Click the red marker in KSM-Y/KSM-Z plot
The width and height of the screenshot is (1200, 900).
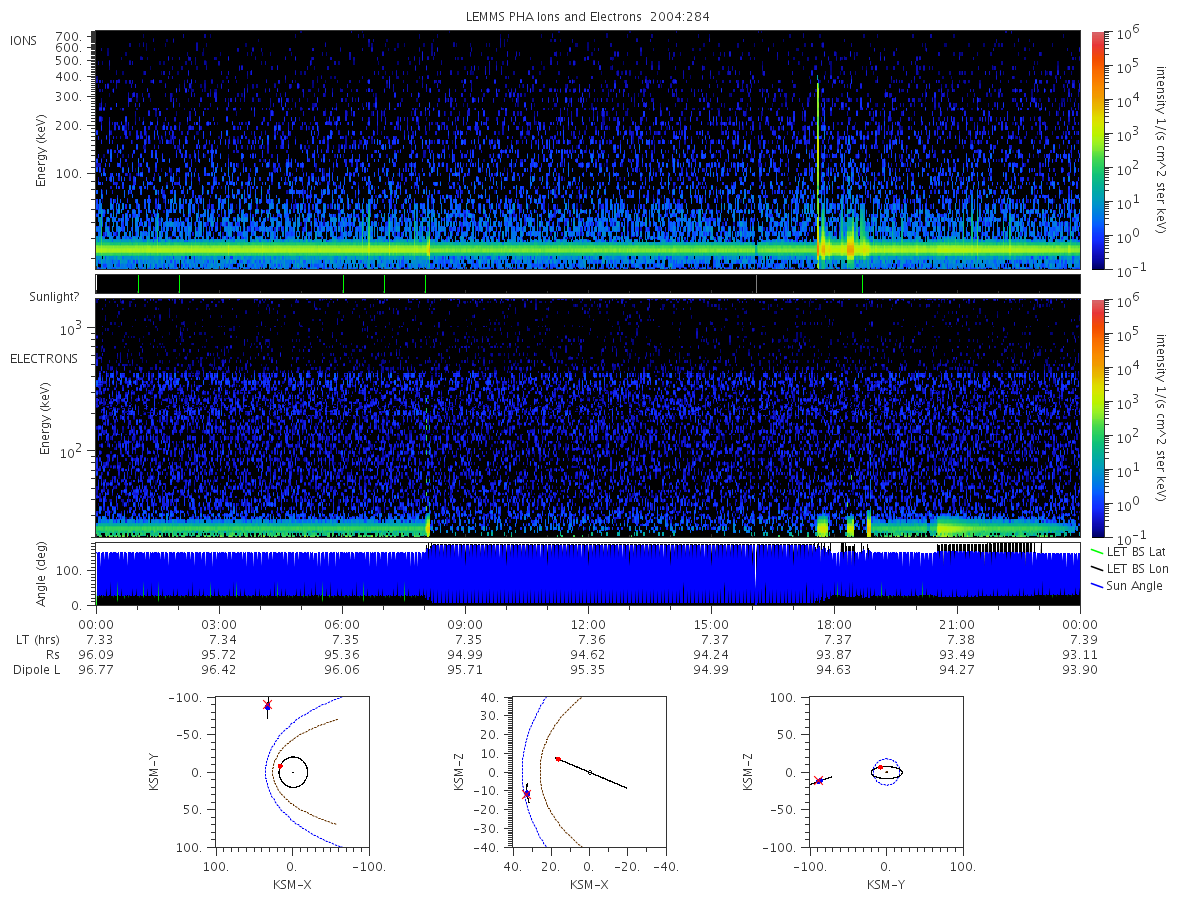click(x=818, y=780)
